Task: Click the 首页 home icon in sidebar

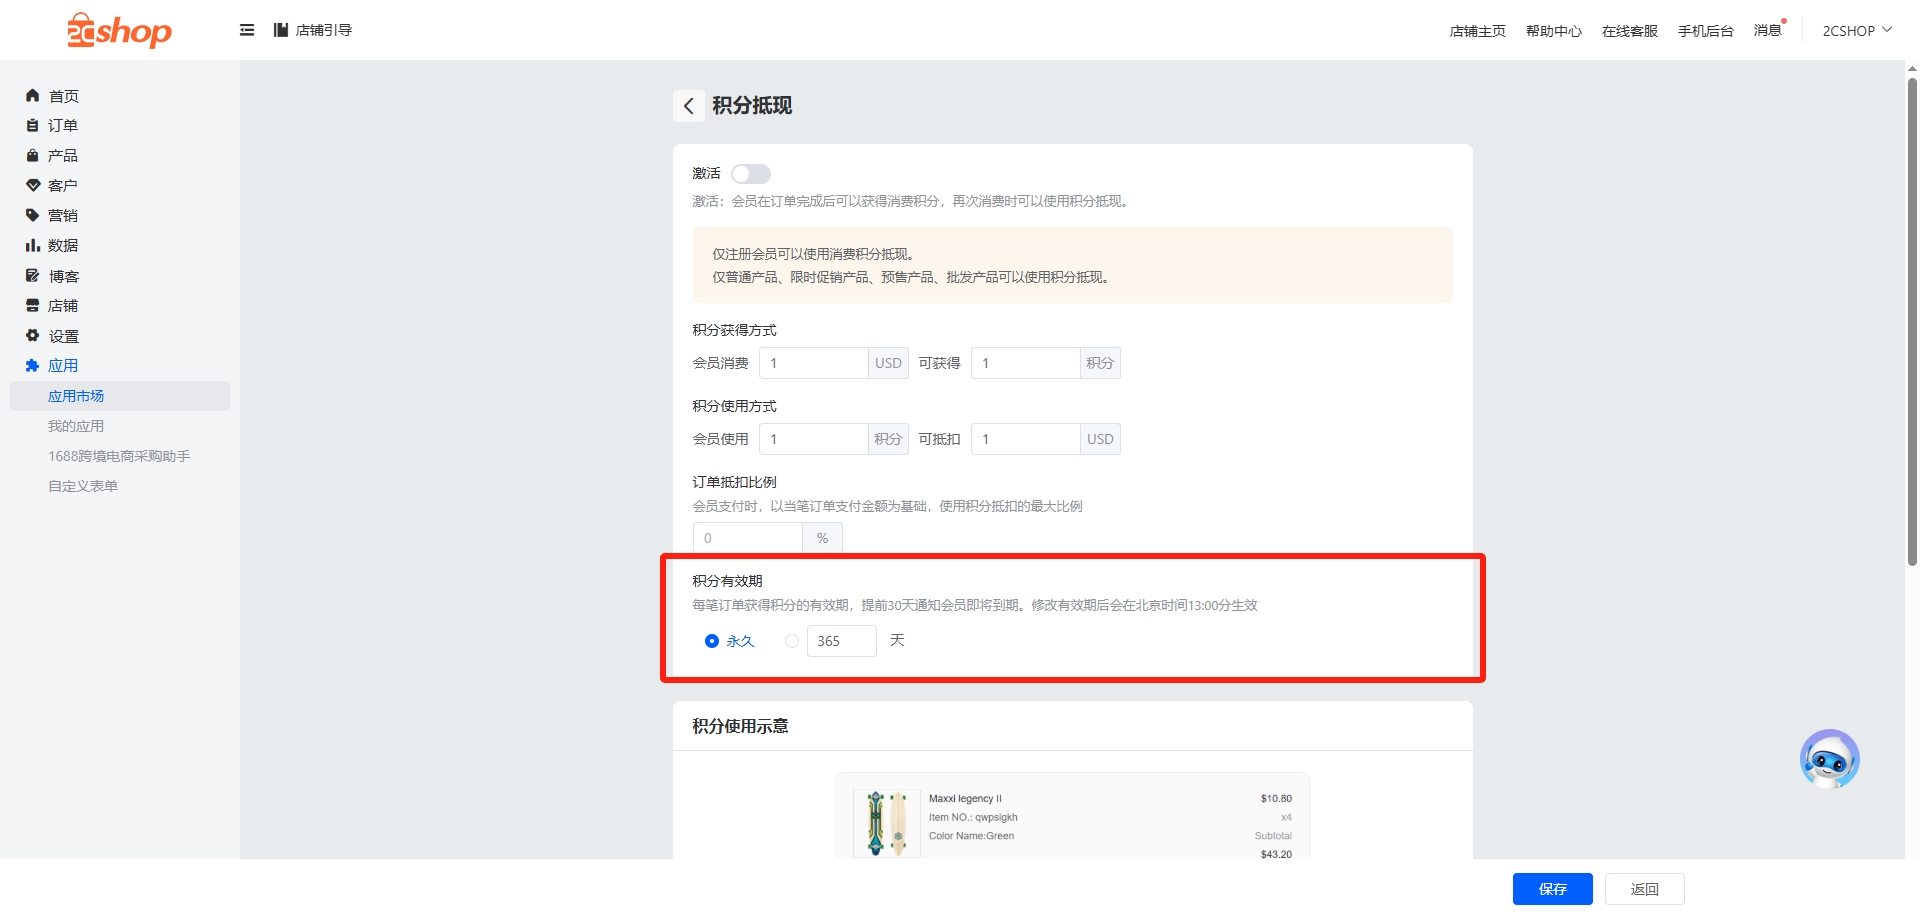Action: [32, 96]
